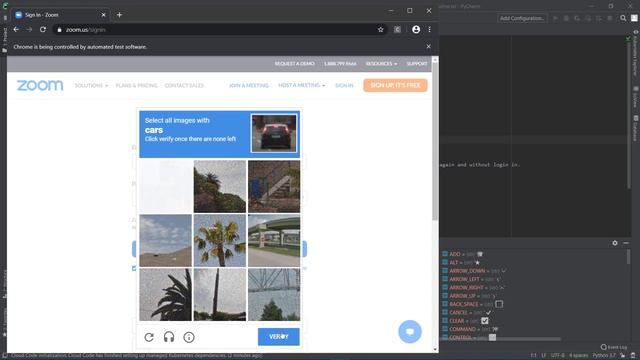Screen dimensions: 640x360
Task: Click the PyCharm Run button
Action: 555,18
